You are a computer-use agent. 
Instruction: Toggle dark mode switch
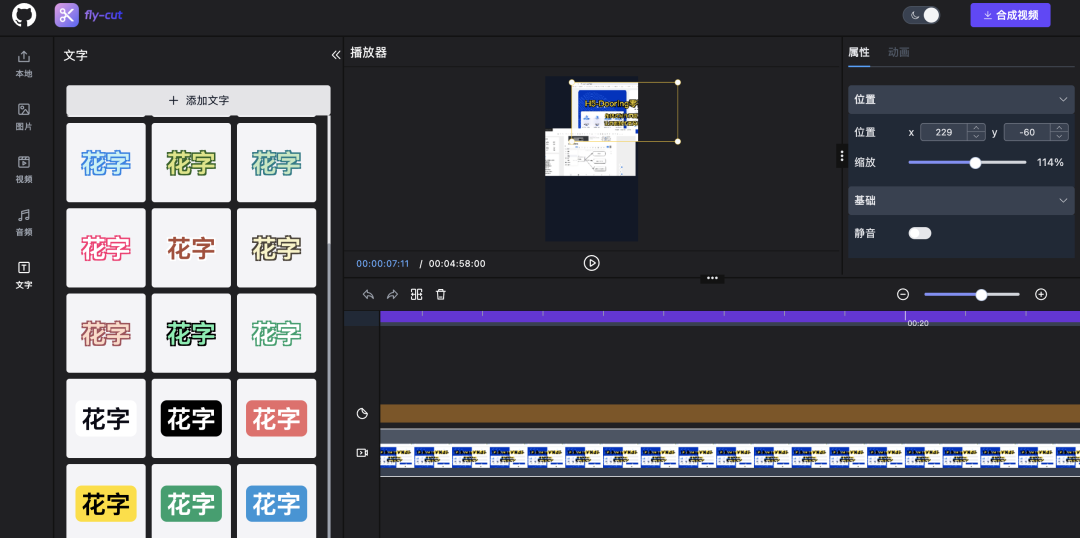(922, 15)
